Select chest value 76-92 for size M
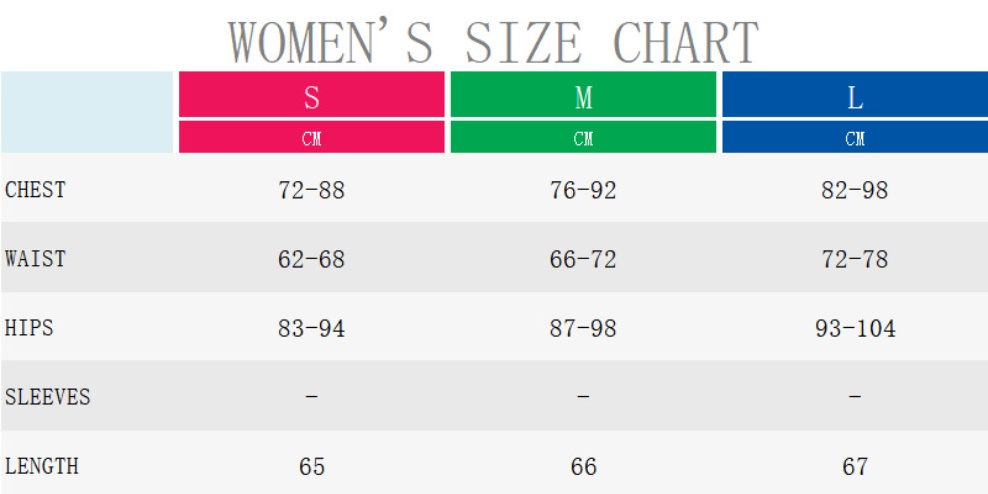 coord(584,191)
